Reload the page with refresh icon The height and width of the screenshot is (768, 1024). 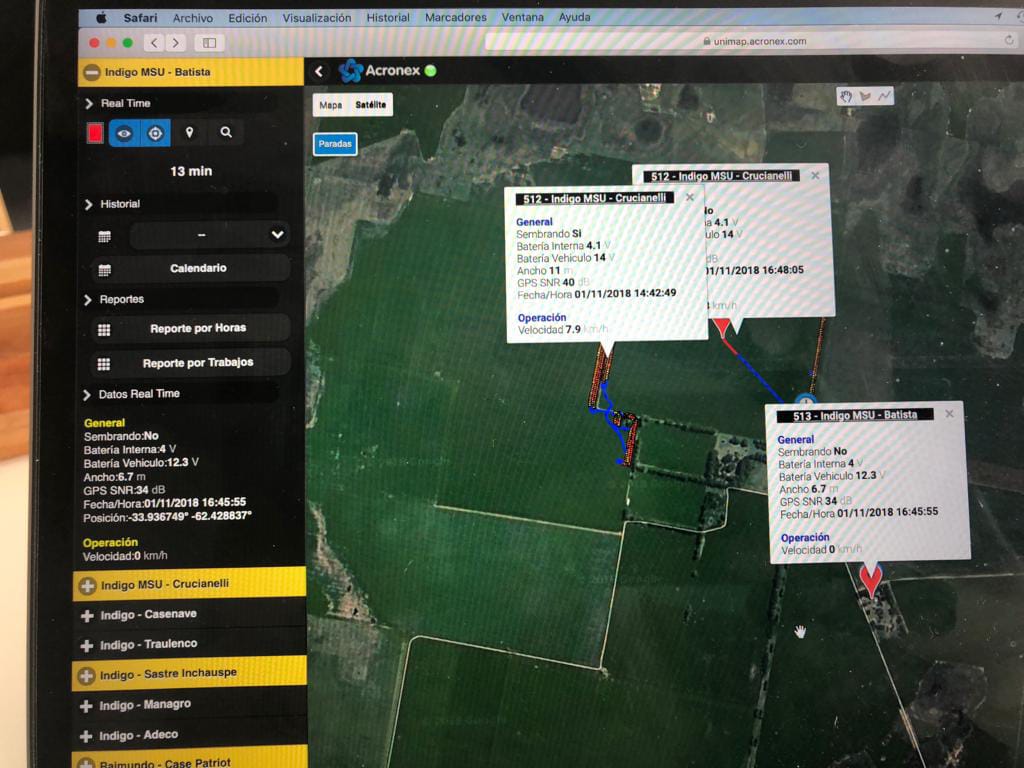tap(1009, 40)
